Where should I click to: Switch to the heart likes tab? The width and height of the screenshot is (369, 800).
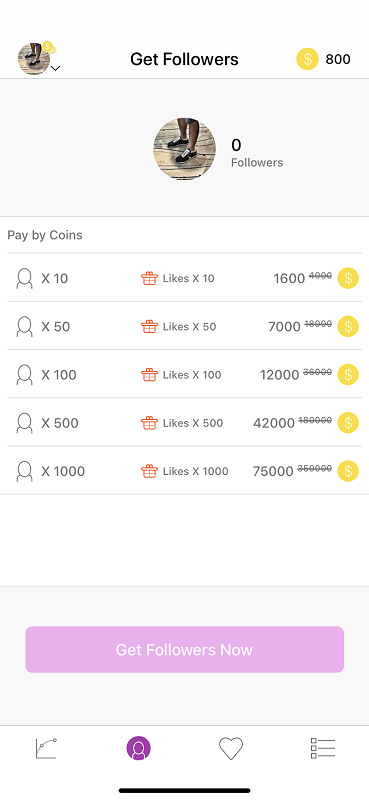[231, 748]
